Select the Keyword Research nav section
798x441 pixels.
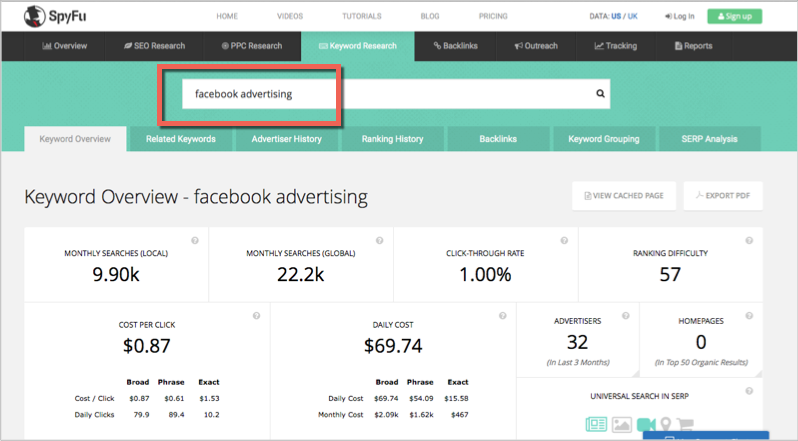(x=358, y=46)
